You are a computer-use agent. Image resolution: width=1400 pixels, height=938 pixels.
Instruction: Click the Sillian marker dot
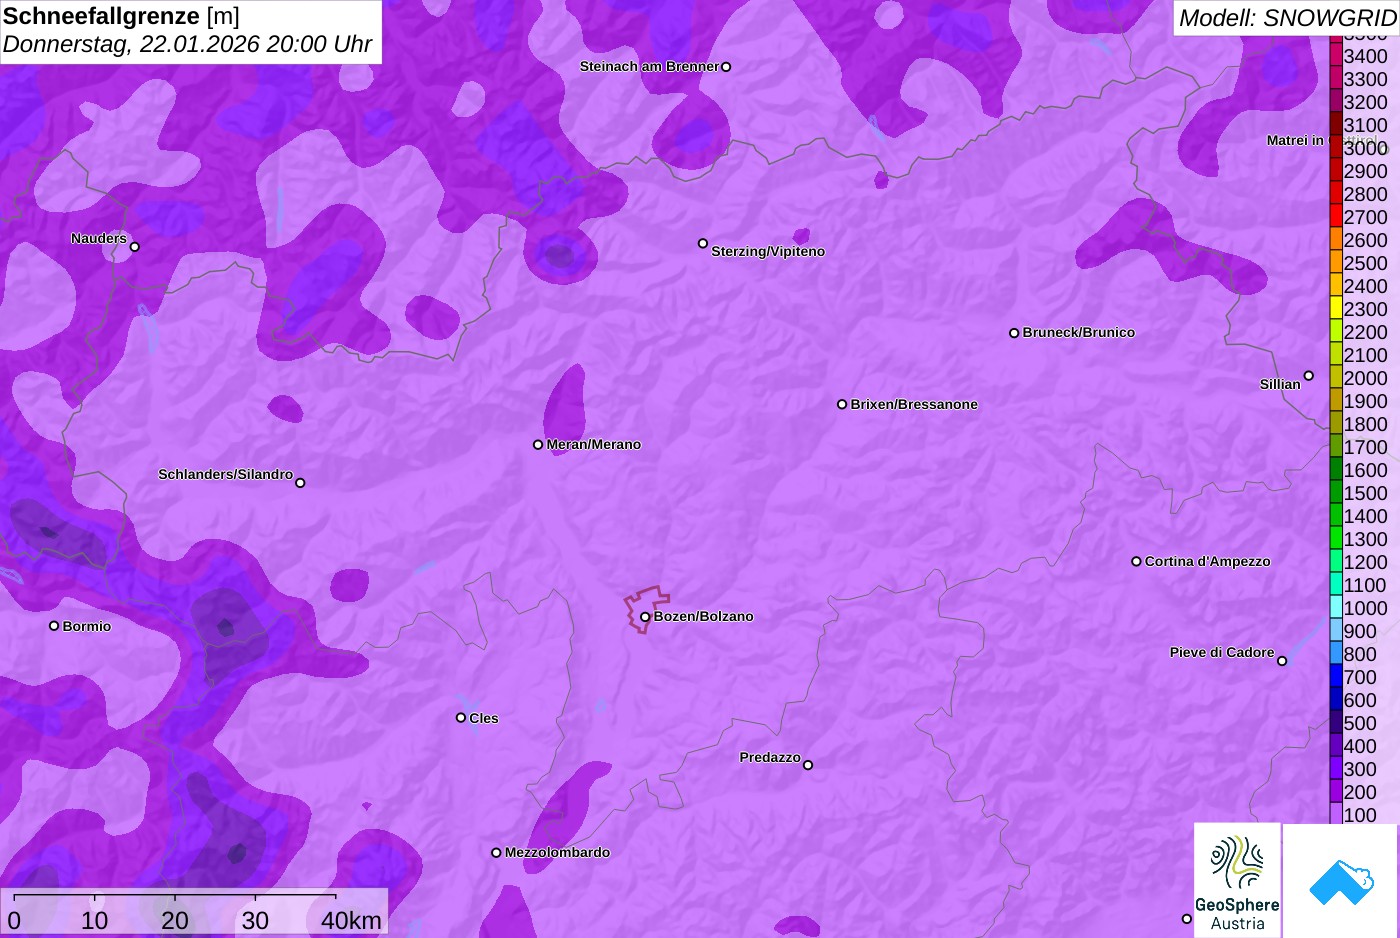1309,376
